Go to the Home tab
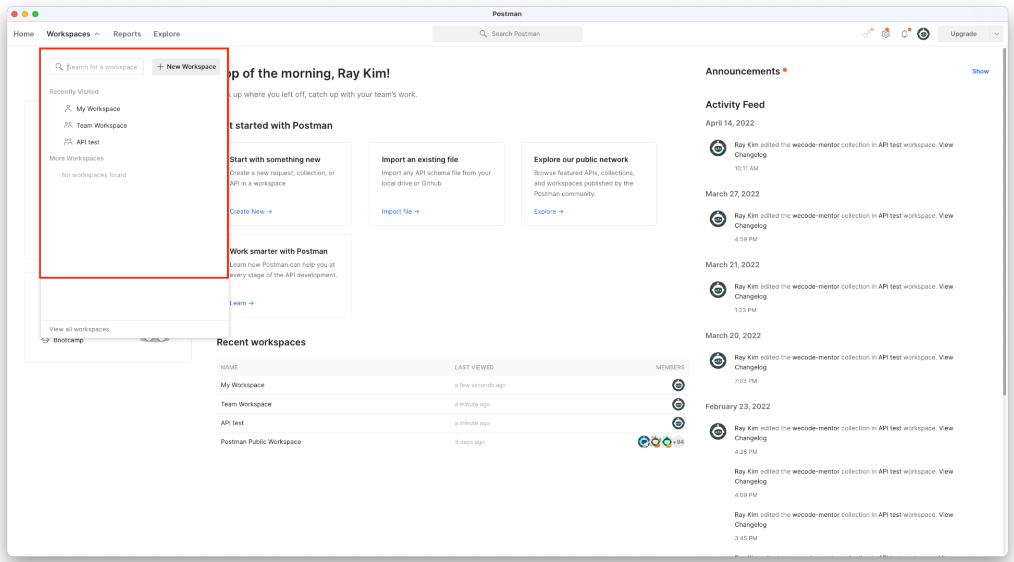 (24, 34)
